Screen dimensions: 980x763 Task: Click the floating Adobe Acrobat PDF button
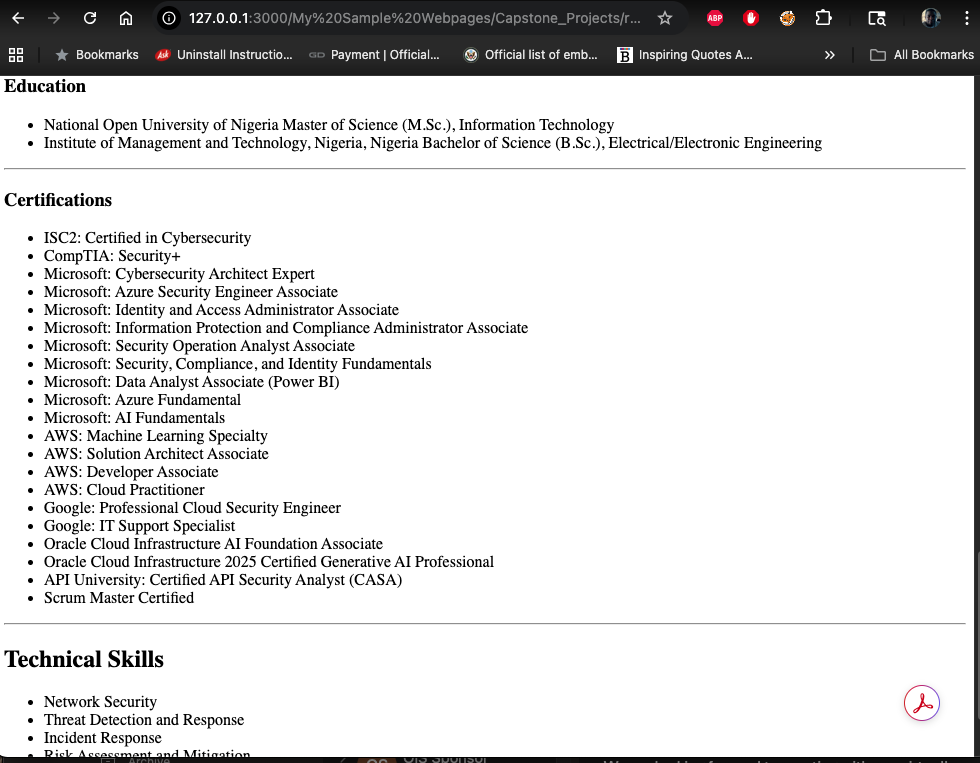pos(921,703)
